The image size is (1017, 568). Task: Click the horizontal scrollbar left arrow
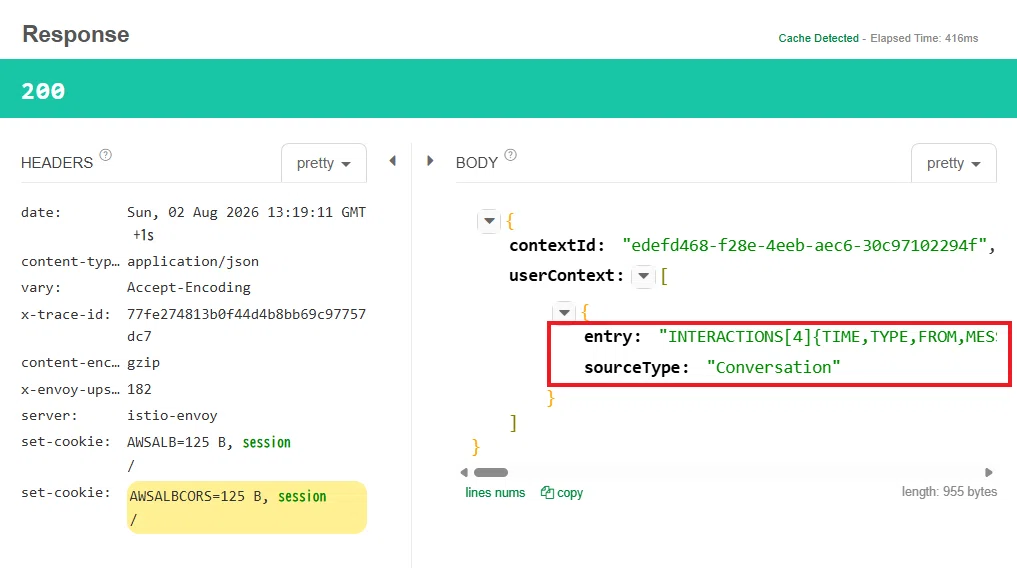(464, 473)
